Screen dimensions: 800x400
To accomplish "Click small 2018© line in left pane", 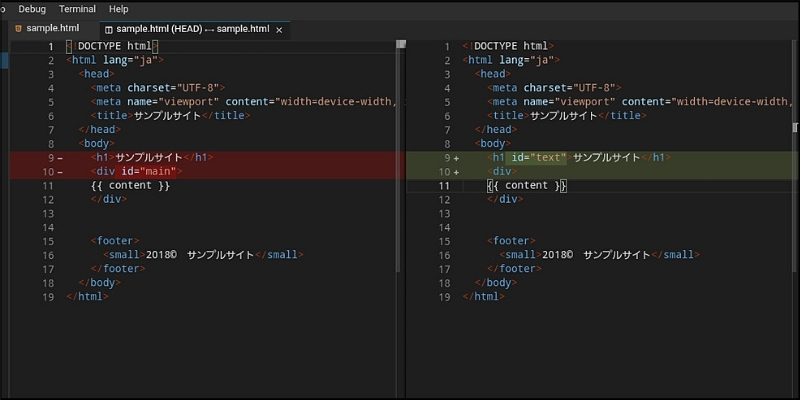I will [204, 255].
